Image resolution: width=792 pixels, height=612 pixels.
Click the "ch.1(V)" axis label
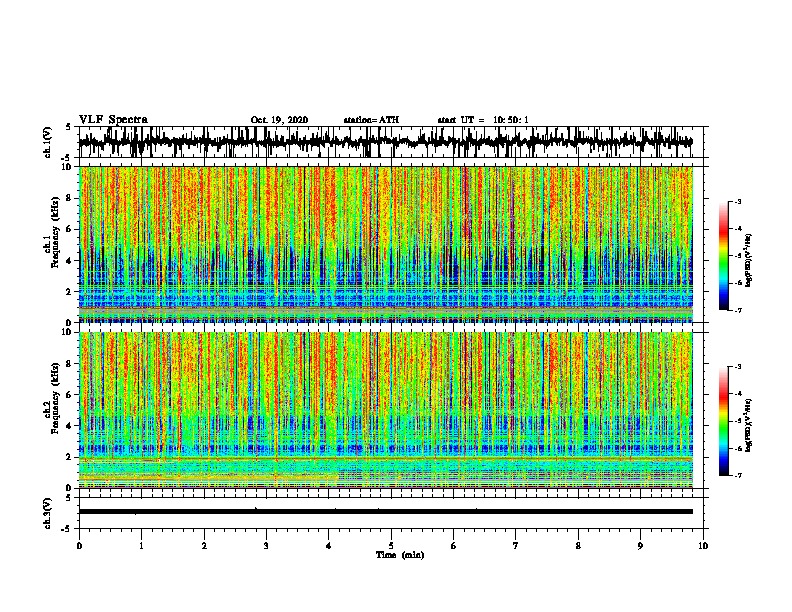tap(47, 142)
